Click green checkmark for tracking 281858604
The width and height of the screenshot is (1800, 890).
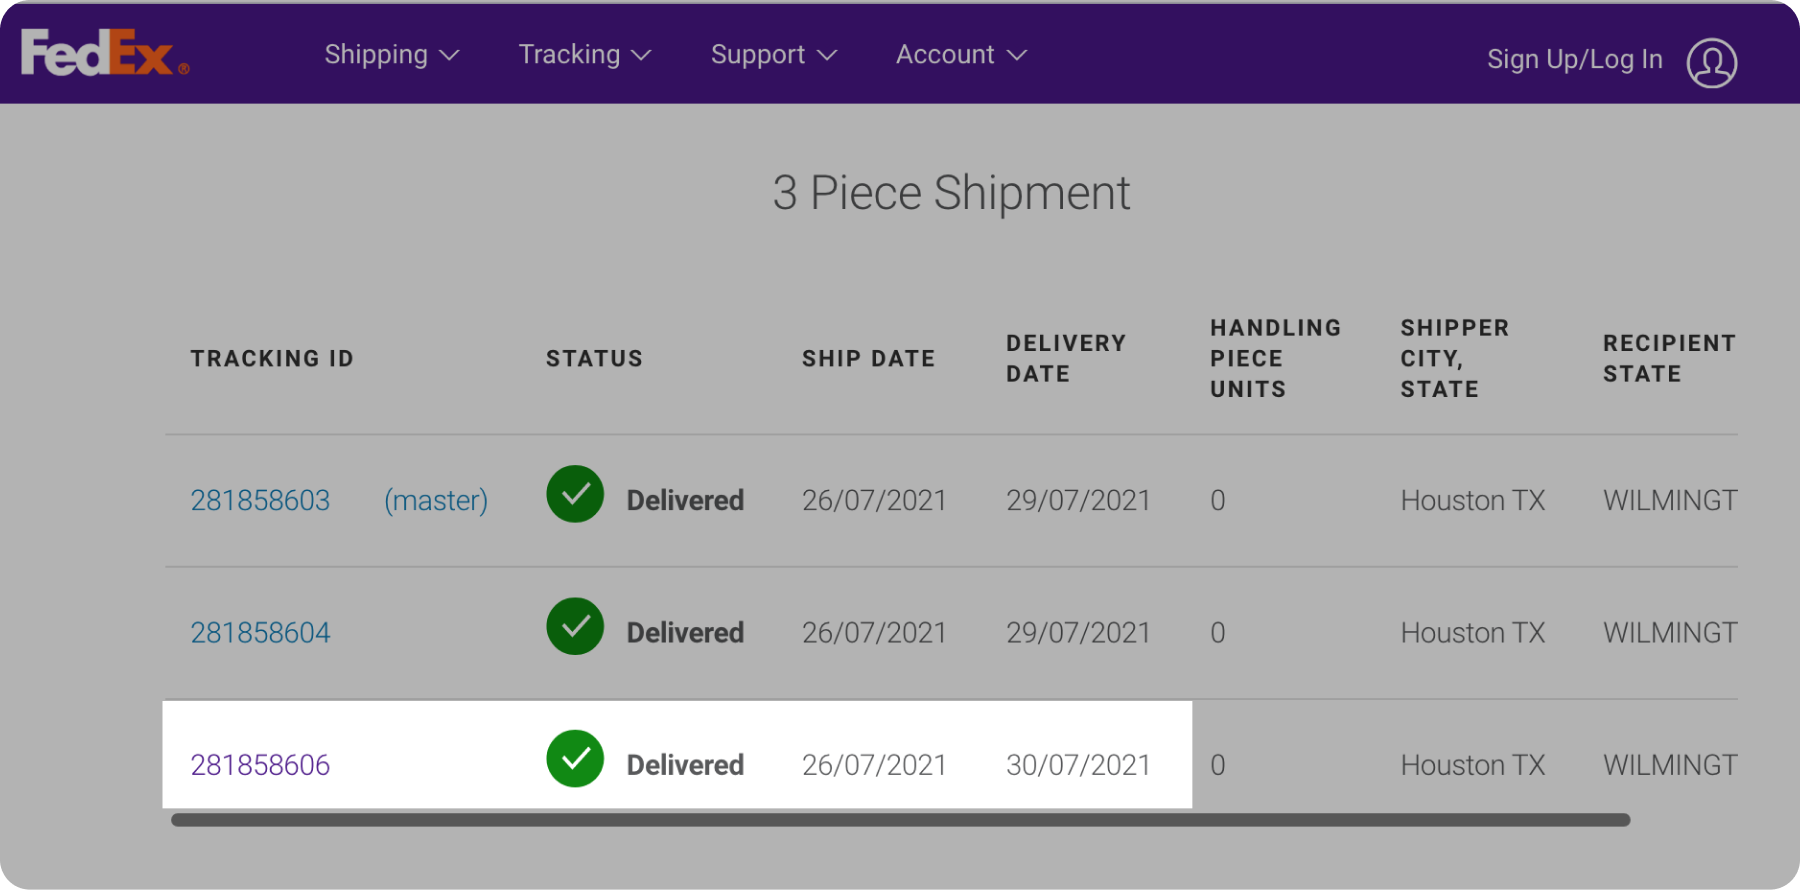pyautogui.click(x=575, y=627)
